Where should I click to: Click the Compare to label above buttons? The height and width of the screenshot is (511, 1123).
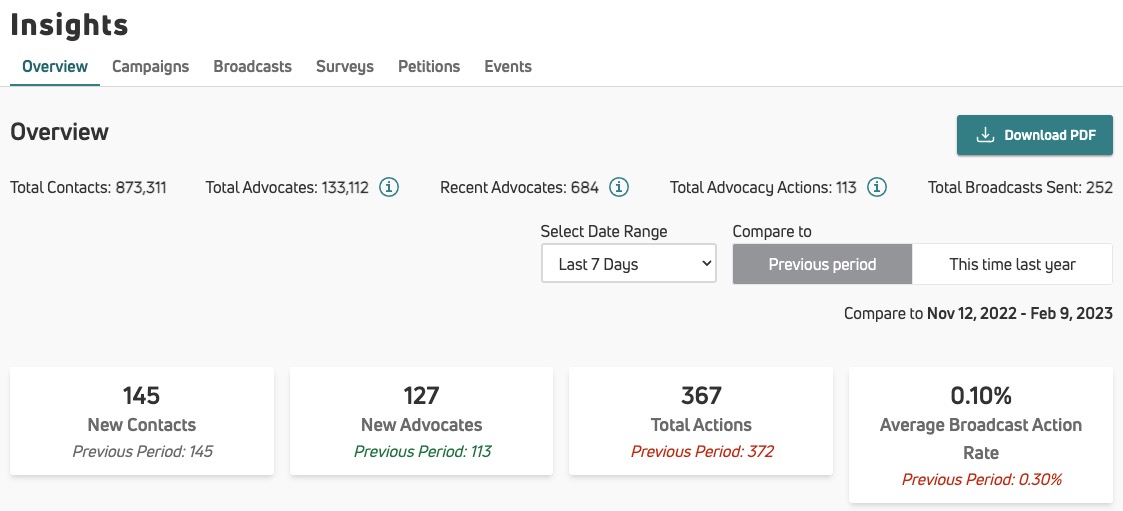(x=772, y=231)
